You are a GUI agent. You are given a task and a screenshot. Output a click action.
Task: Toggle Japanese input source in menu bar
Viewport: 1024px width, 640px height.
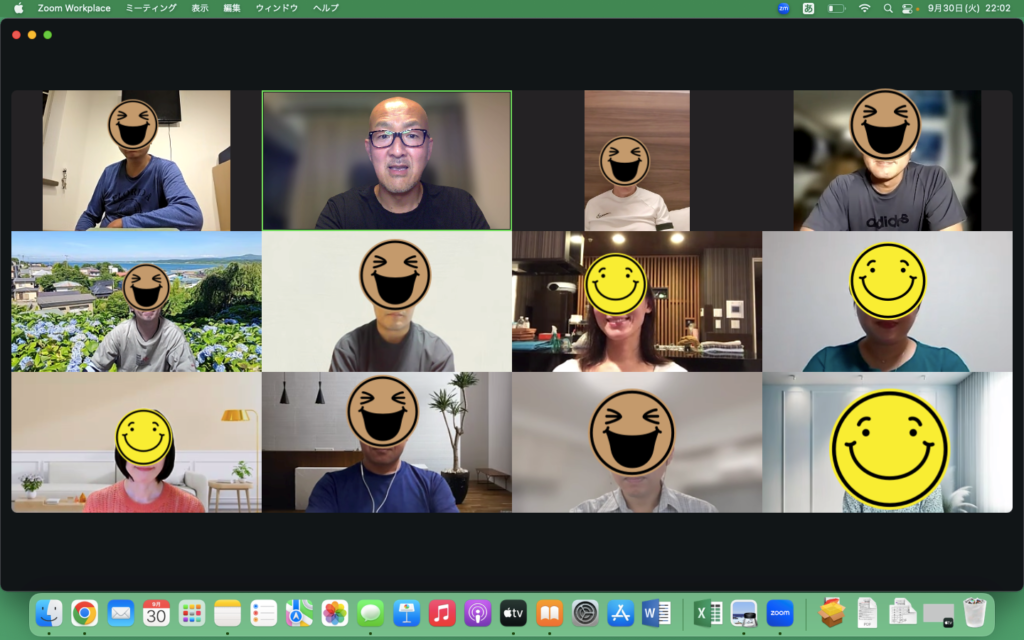pos(808,8)
